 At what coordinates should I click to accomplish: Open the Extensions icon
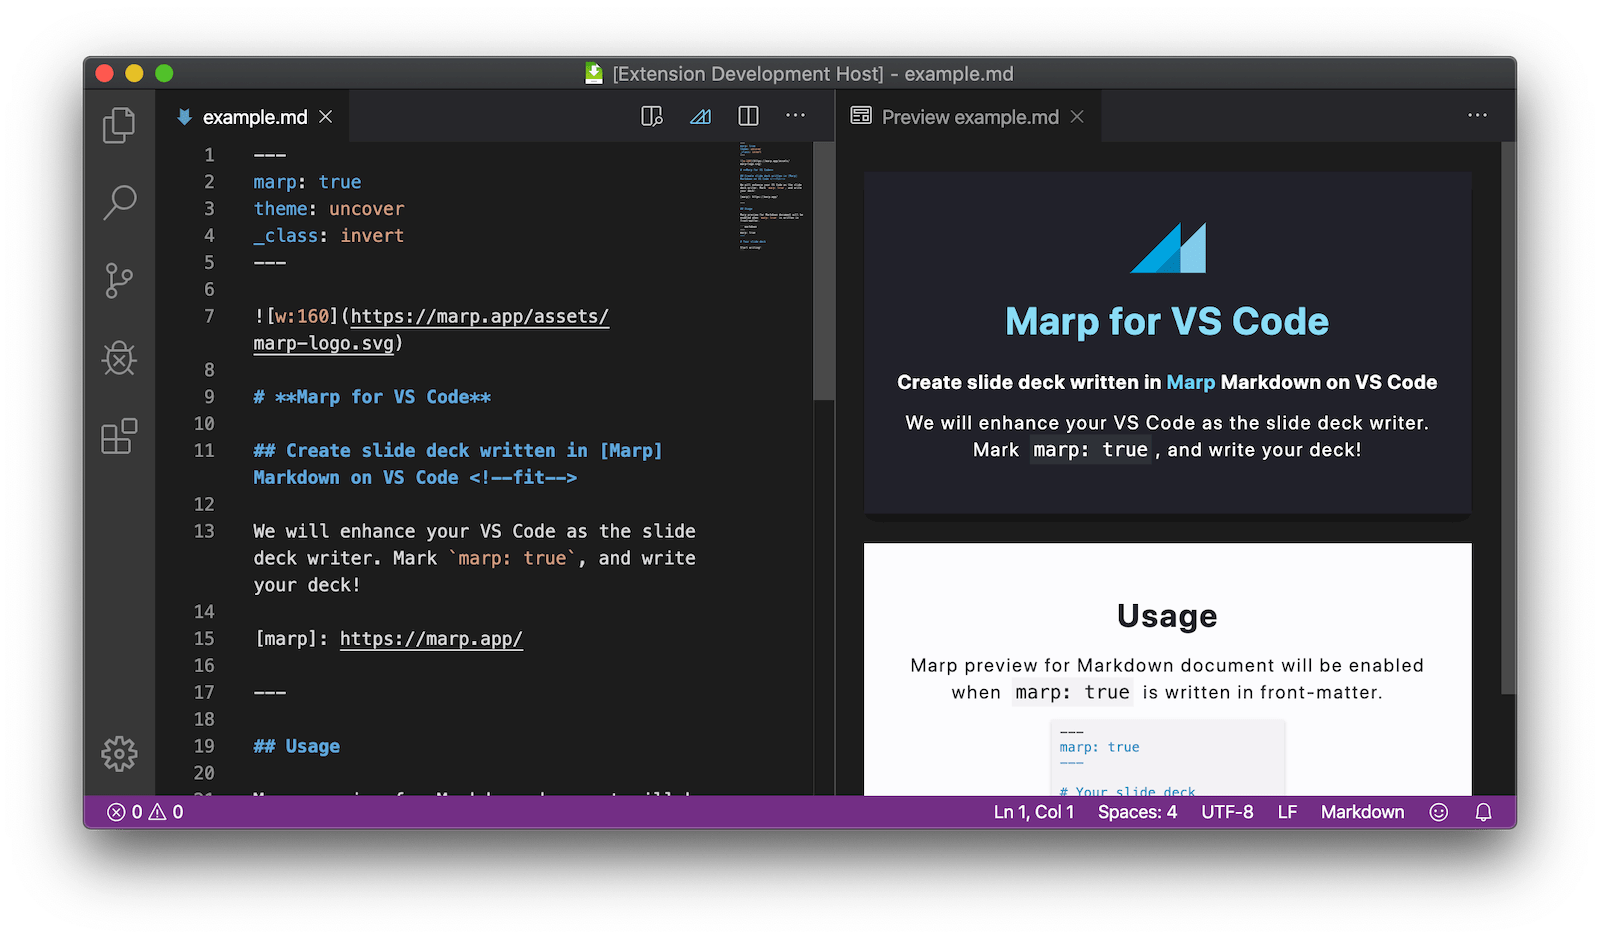120,437
